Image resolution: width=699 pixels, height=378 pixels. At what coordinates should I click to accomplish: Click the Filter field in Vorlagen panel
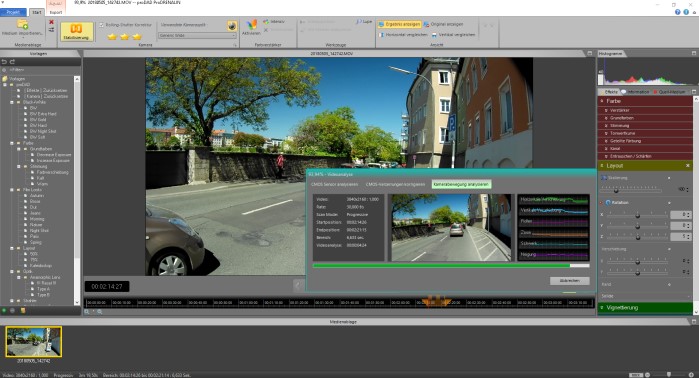(x=40, y=70)
